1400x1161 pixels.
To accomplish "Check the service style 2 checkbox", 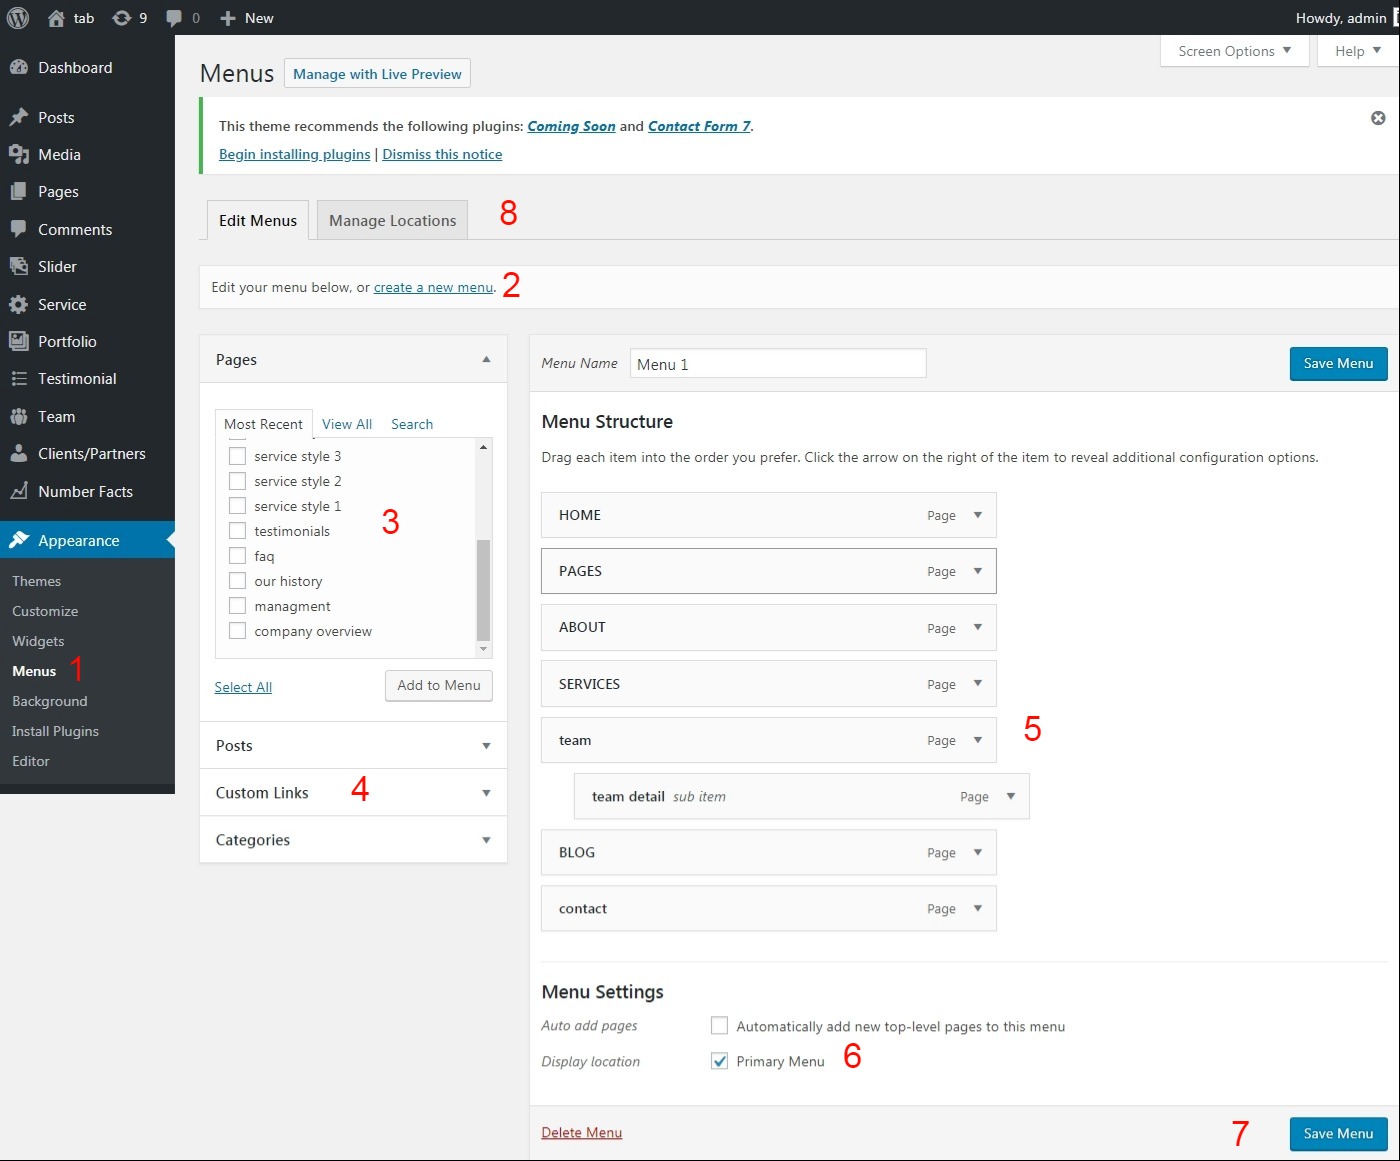I will pos(237,481).
